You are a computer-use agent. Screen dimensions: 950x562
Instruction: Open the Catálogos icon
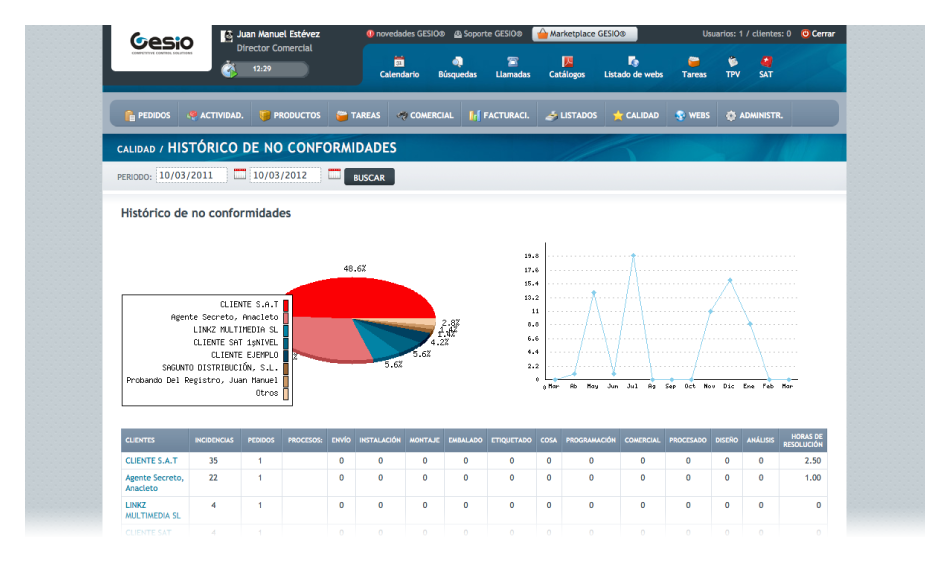(x=567, y=62)
